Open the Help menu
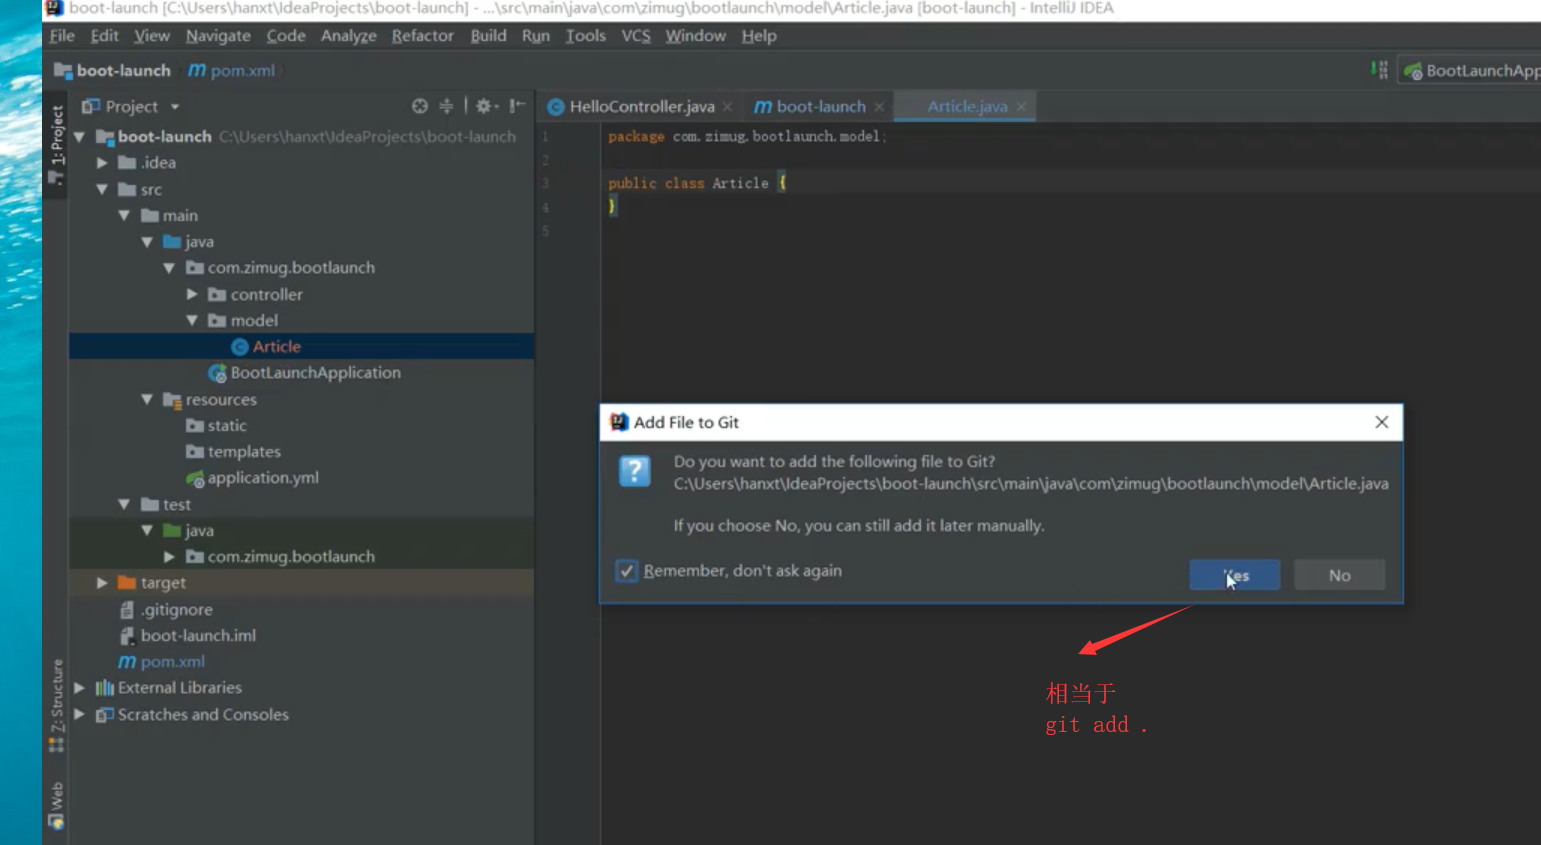Viewport: 1541px width, 845px height. 759,36
